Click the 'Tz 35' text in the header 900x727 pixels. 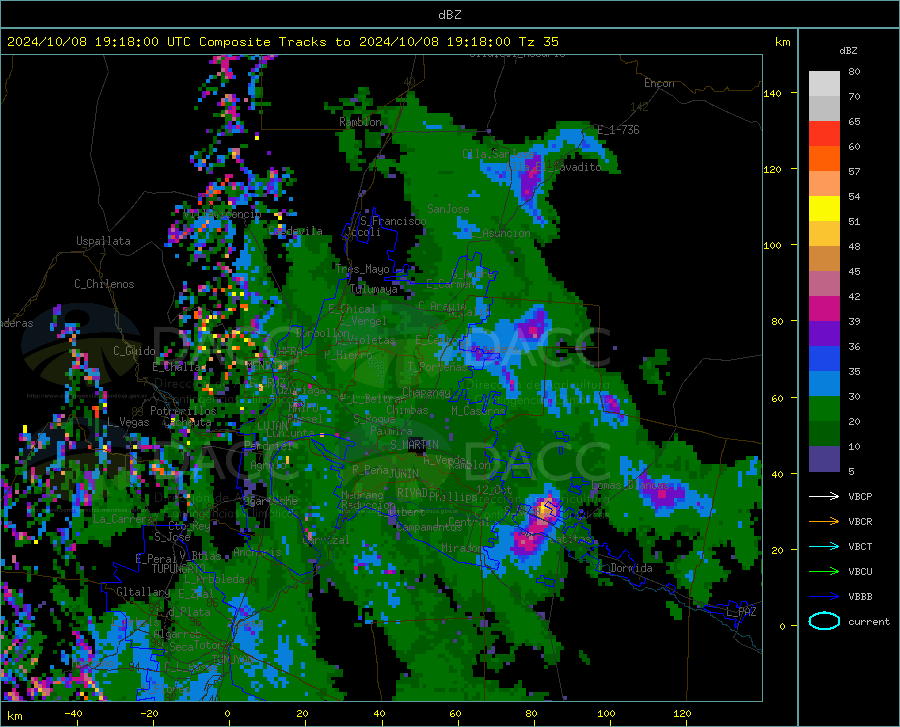538,42
